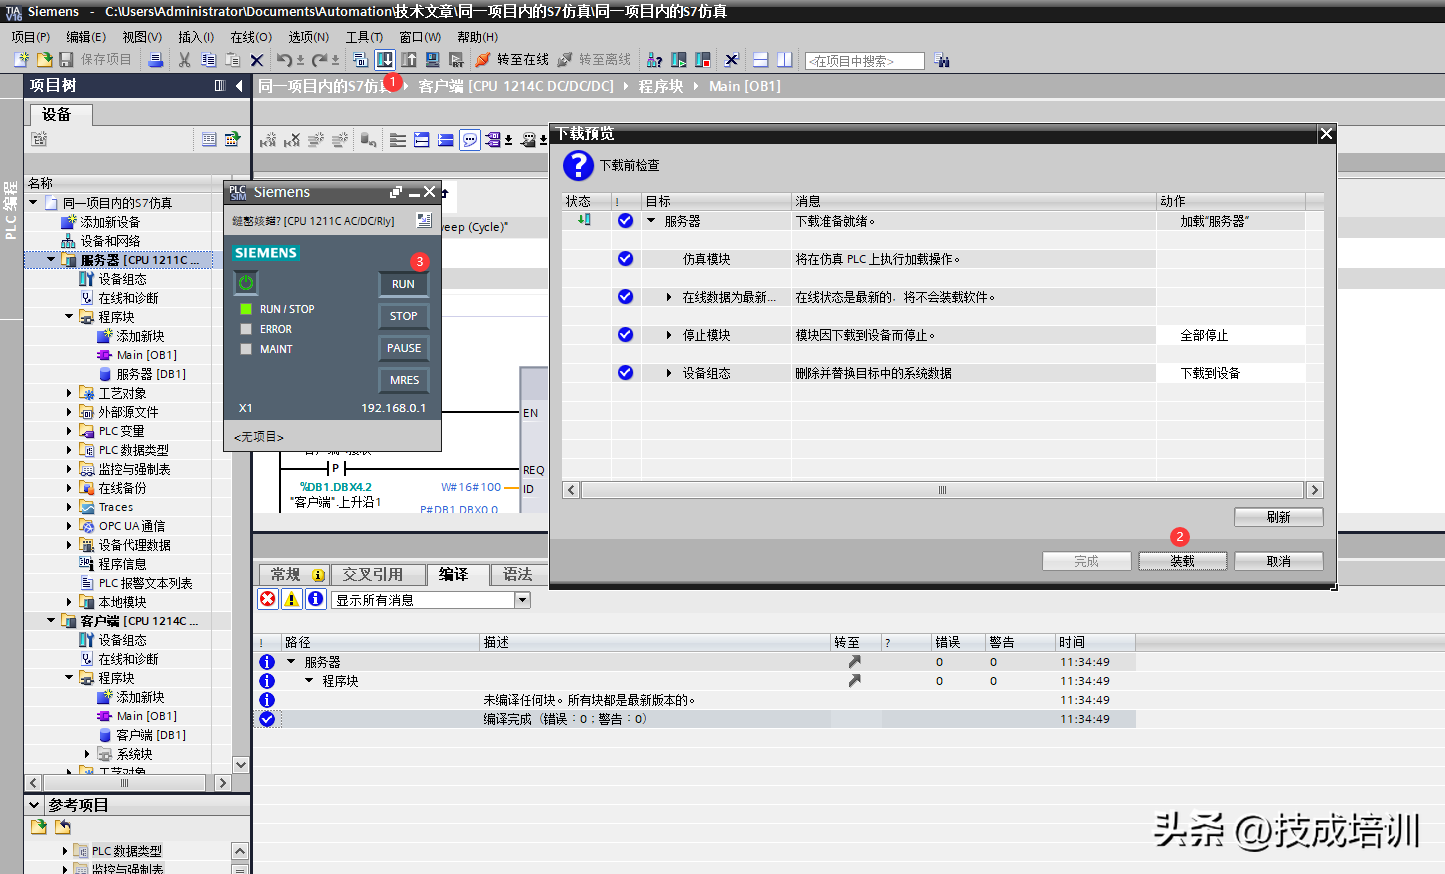Open the 显示所有消息 message filter dropdown
1445x874 pixels.
pos(522,600)
